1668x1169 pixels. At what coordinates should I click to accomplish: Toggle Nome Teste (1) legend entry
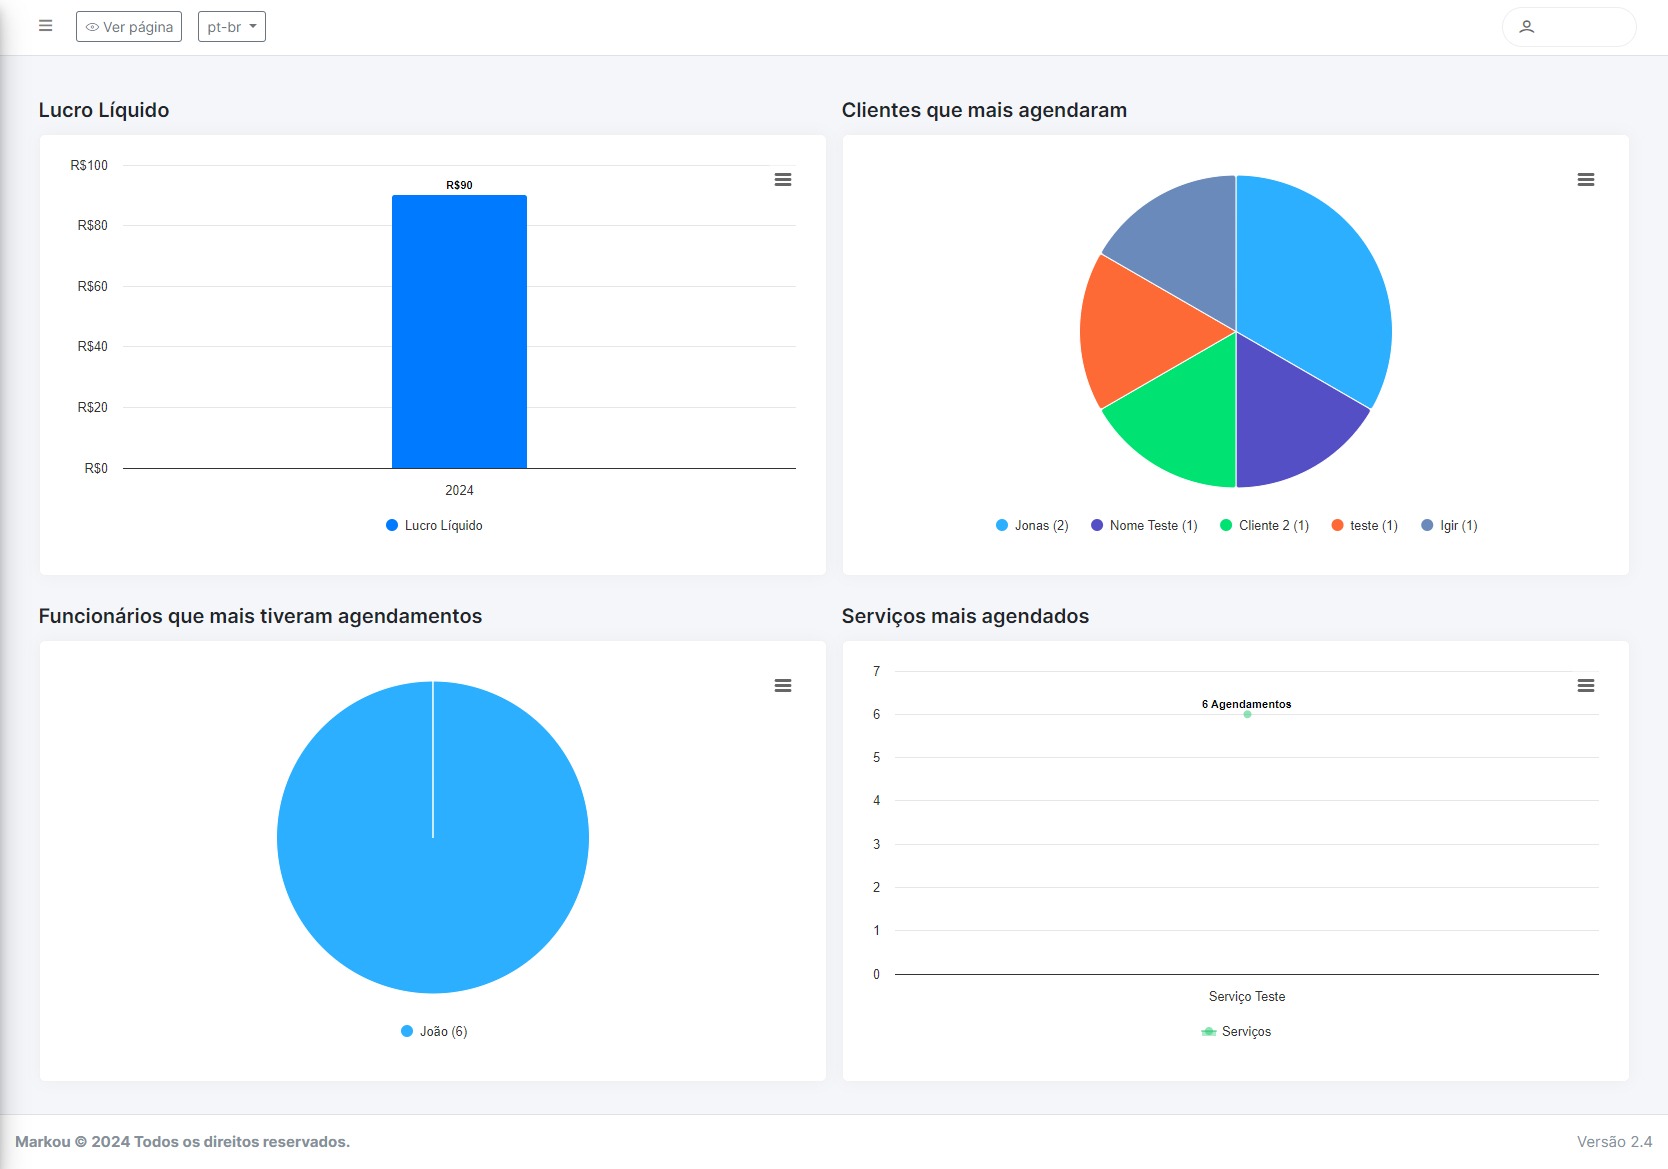(x=1144, y=525)
